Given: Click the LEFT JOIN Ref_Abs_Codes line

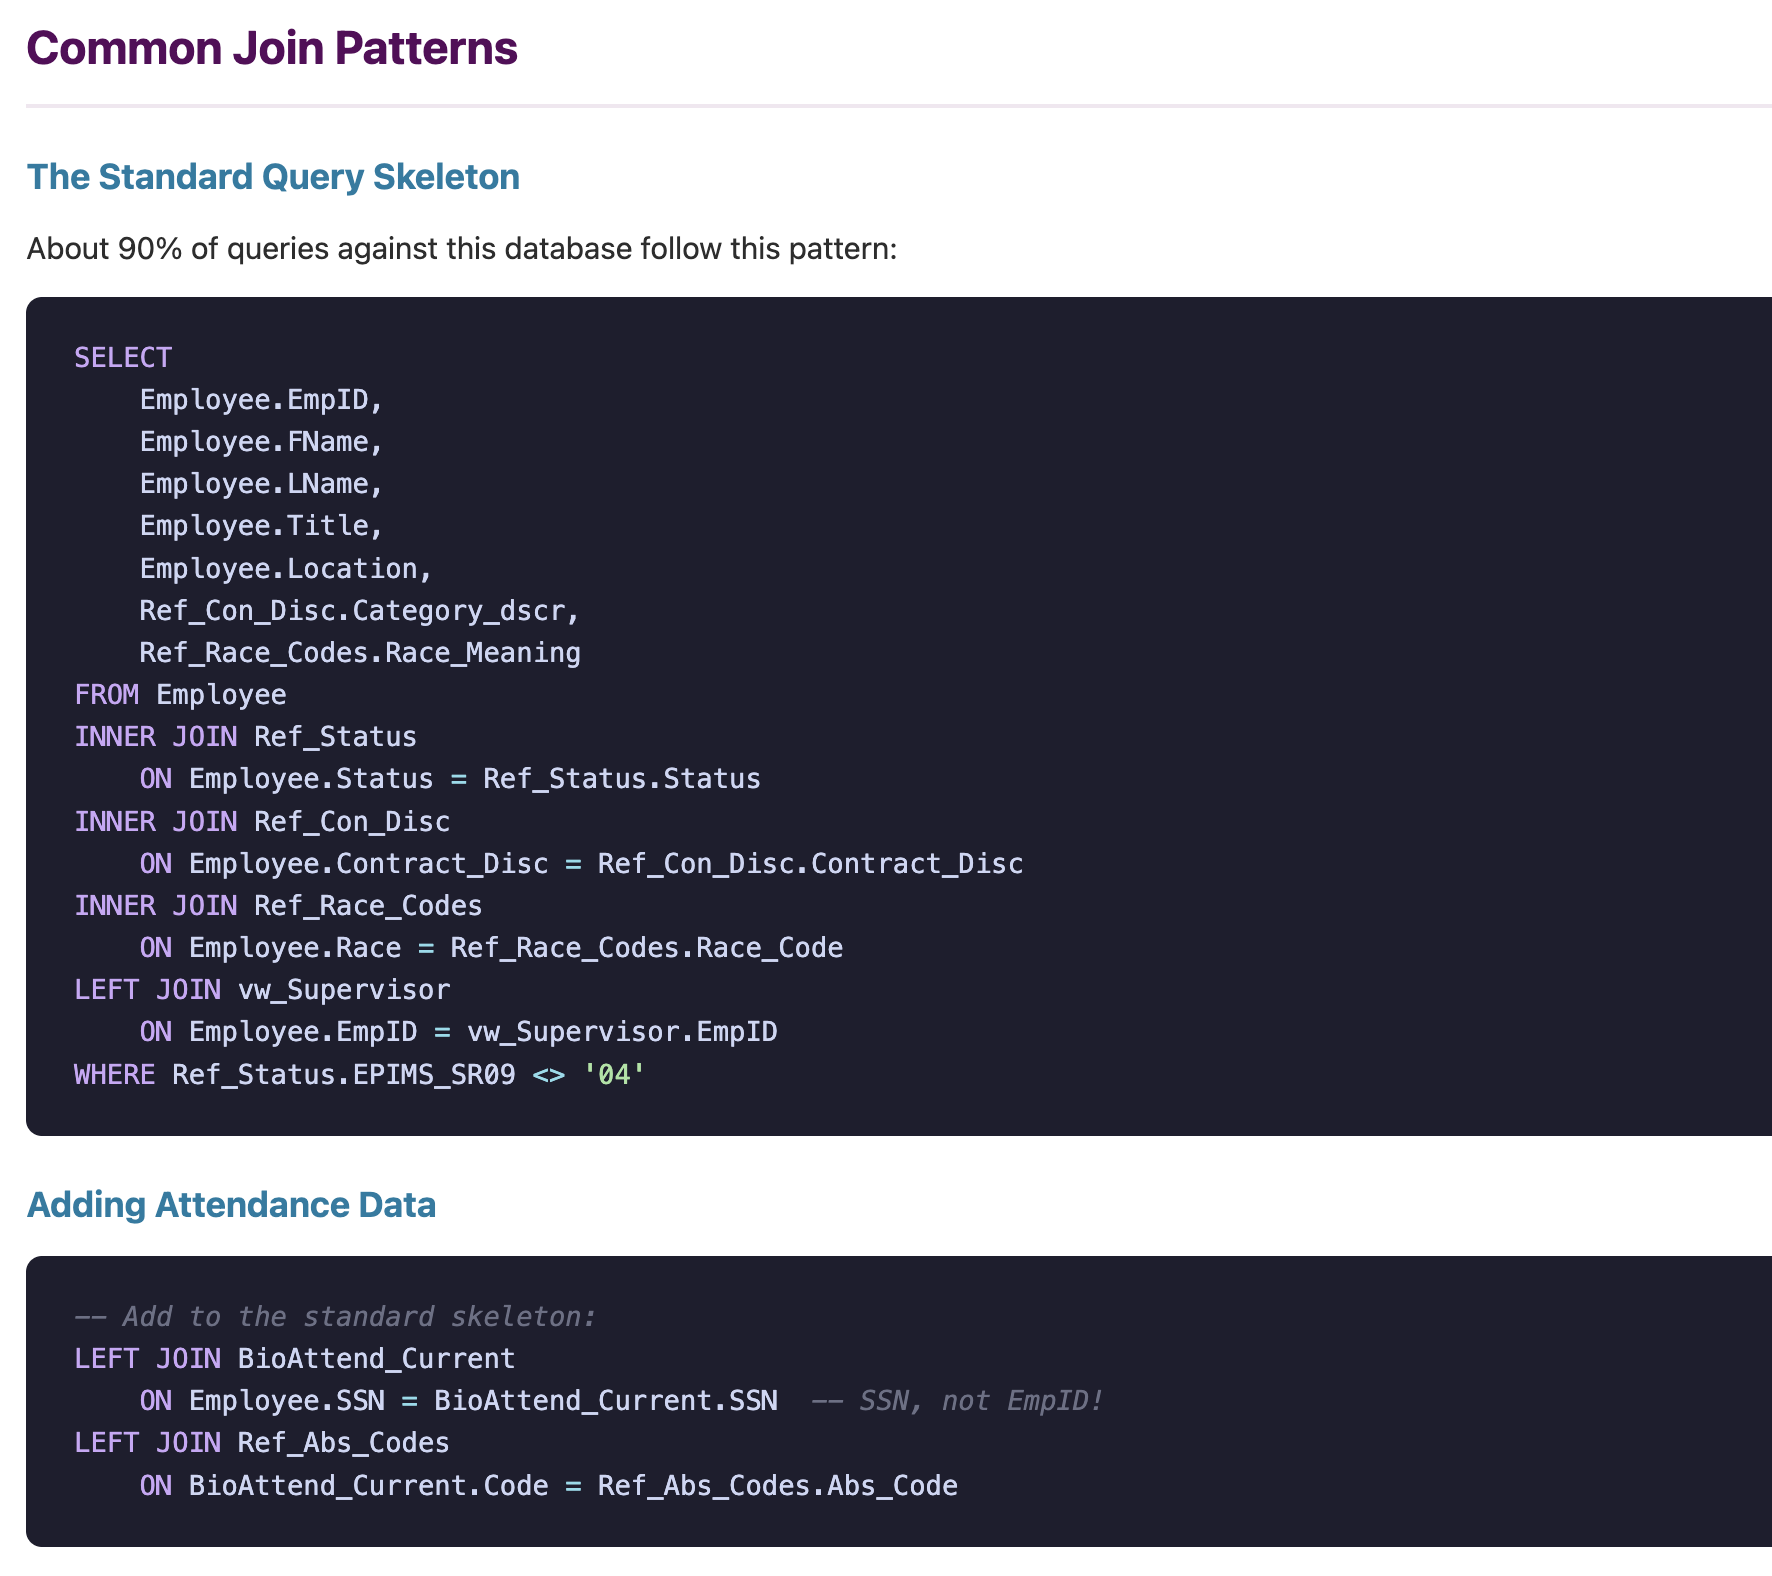Looking at the screenshot, I should tap(261, 1442).
